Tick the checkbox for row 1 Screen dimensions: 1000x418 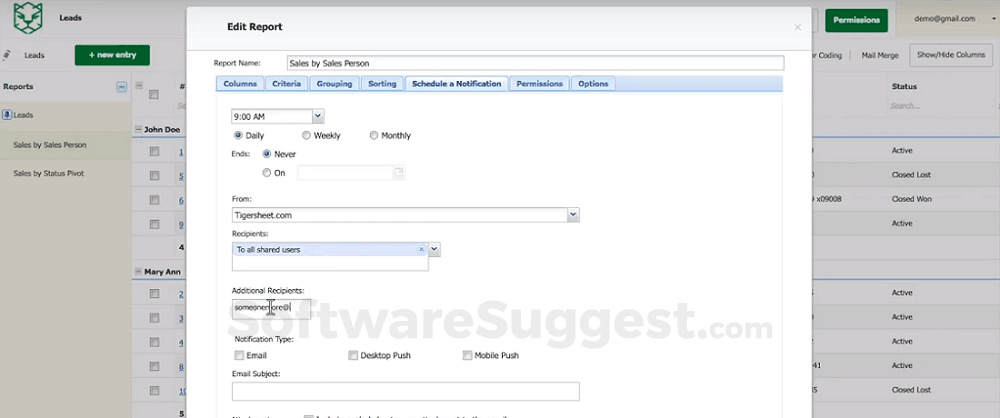(154, 151)
